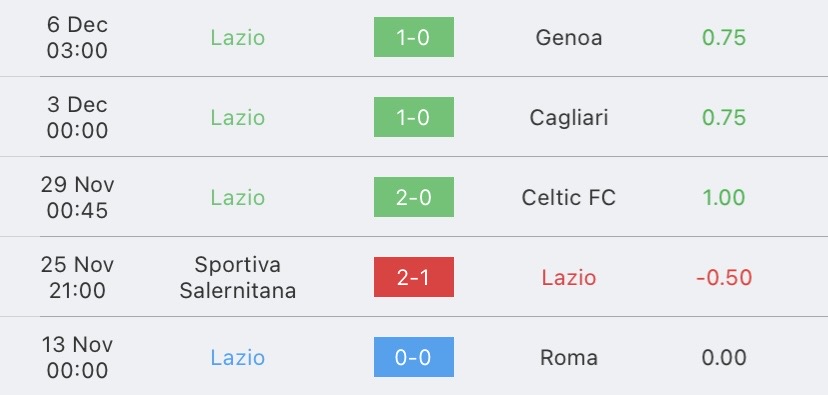The height and width of the screenshot is (395, 828).
Task: Select the 25 Nov 21:00 match date
Action: pyautogui.click(x=77, y=277)
